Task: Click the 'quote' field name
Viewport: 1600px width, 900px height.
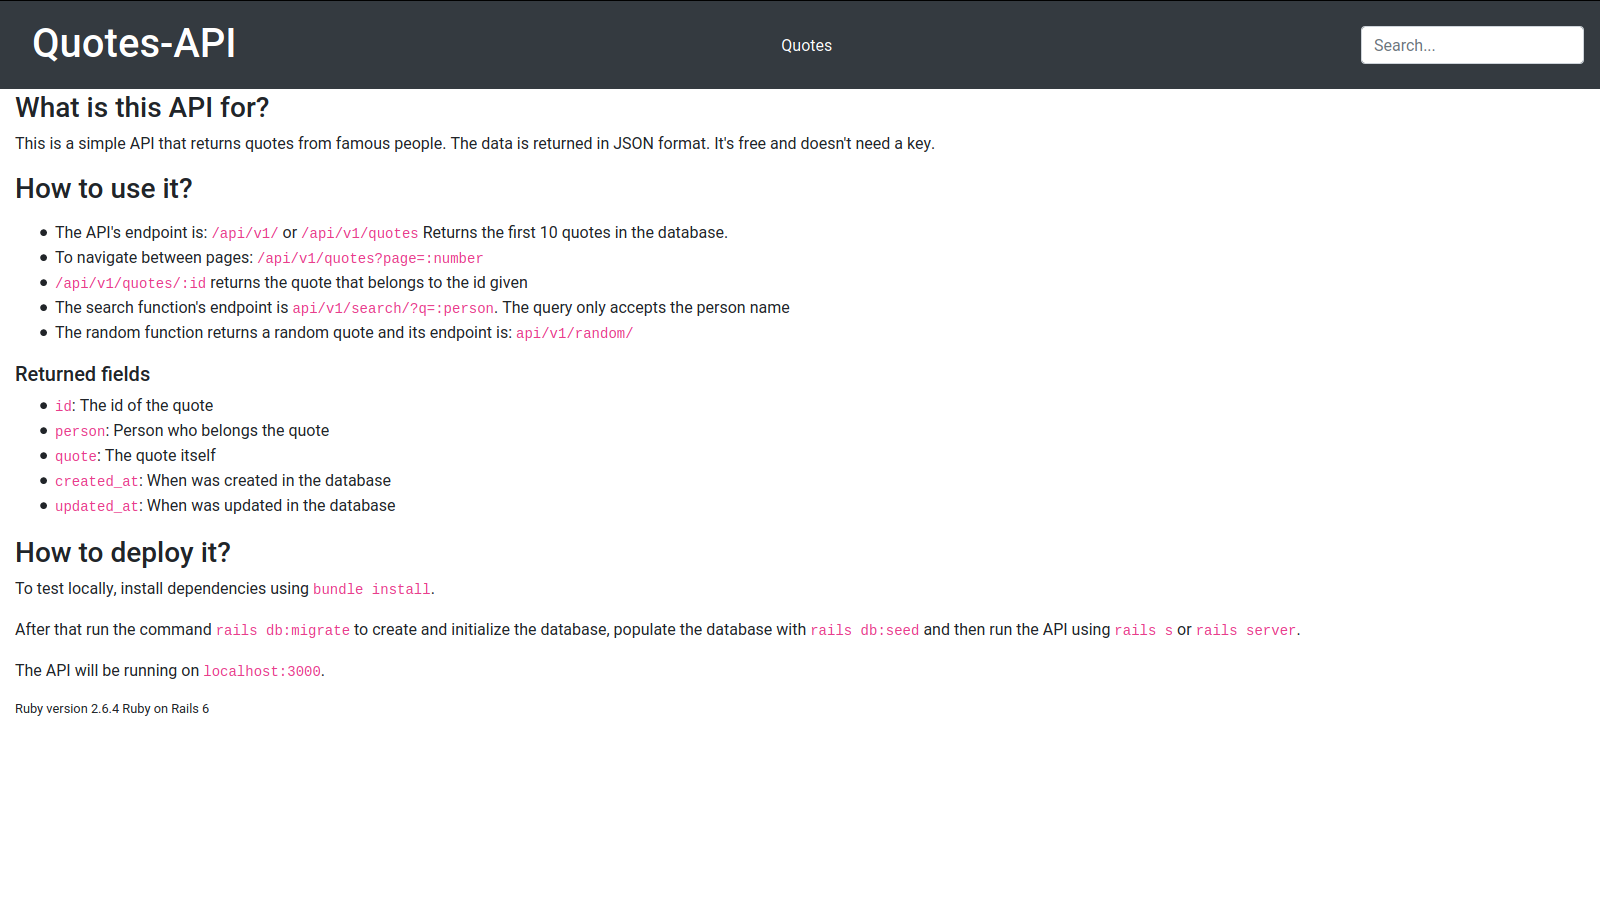Action: coord(76,456)
